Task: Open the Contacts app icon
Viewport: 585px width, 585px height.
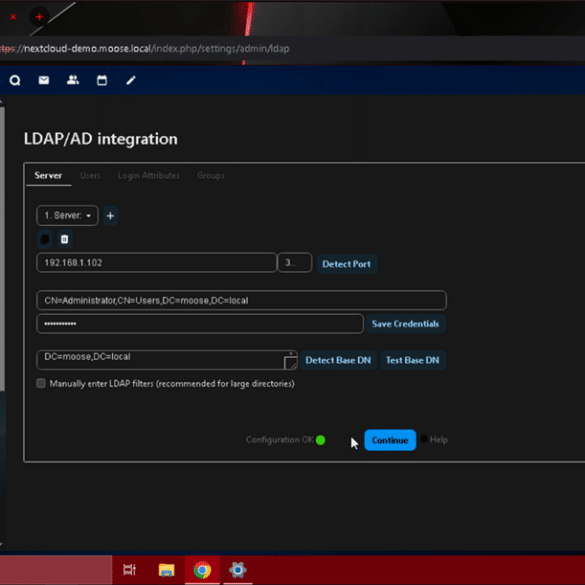Action: click(73, 80)
